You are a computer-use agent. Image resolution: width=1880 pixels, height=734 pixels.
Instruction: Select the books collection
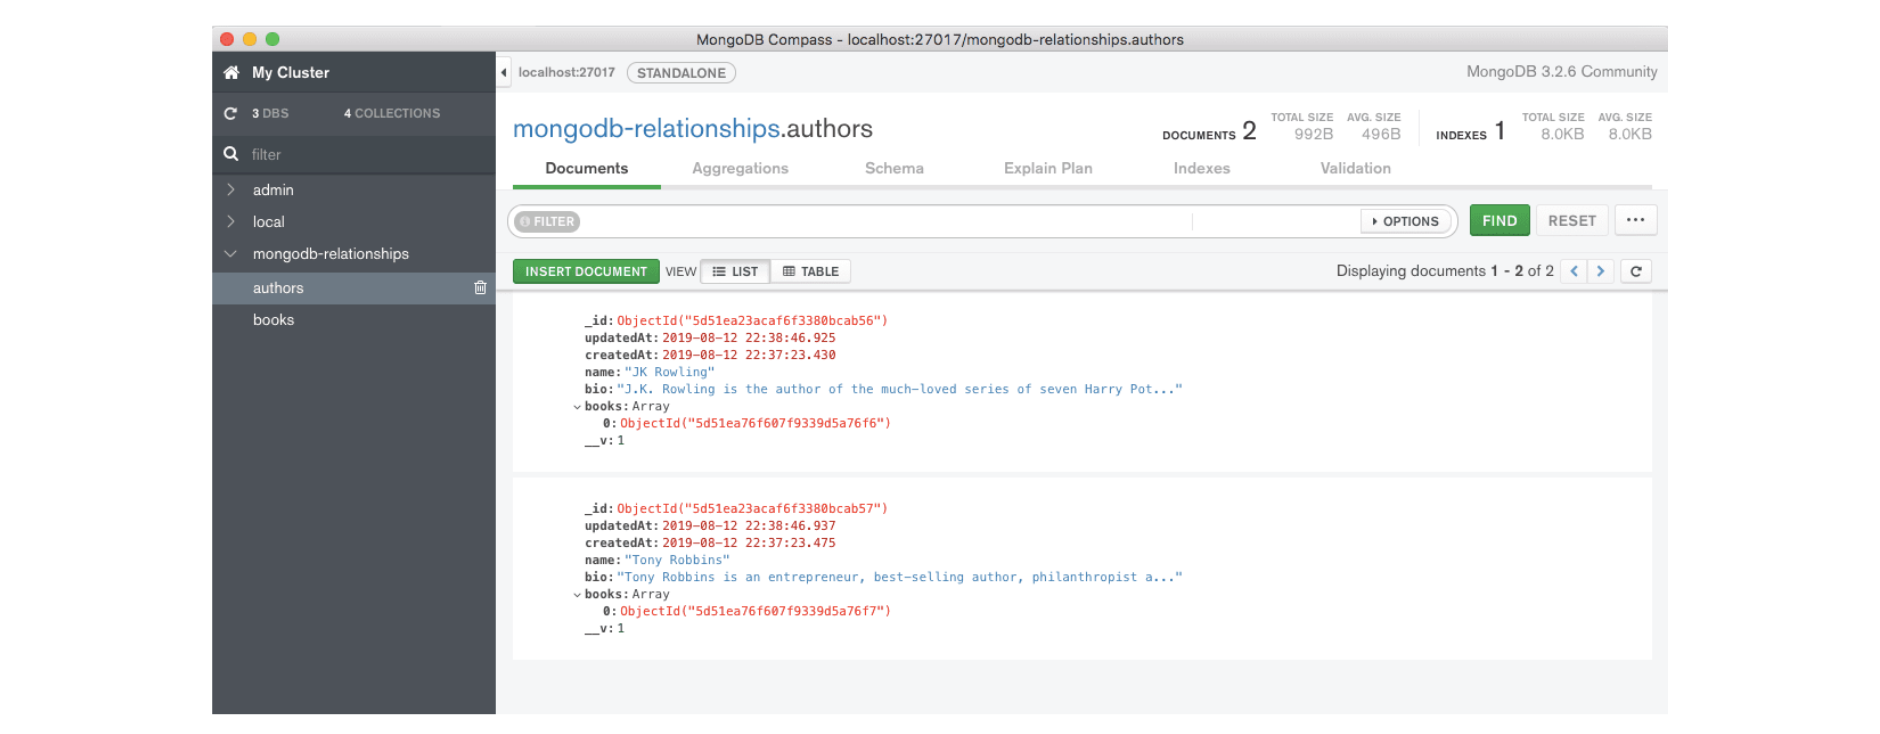coord(354,319)
